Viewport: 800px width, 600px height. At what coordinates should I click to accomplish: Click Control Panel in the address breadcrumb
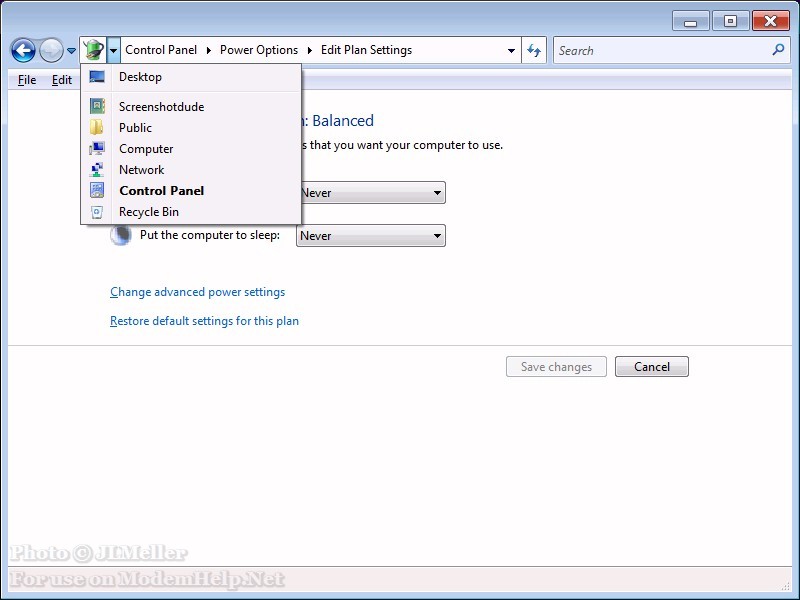pos(161,50)
